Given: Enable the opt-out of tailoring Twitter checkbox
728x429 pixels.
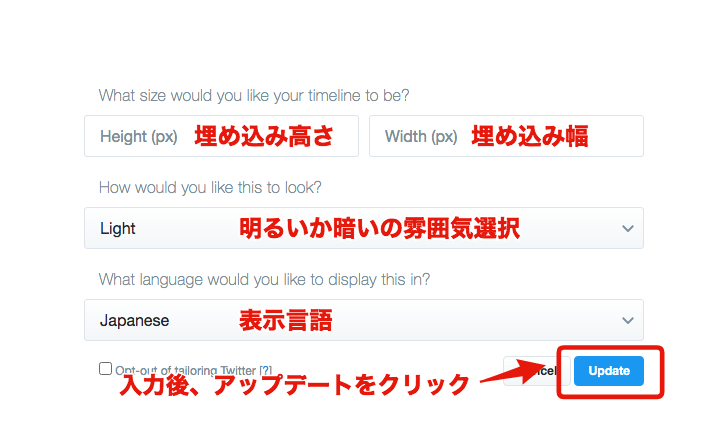Looking at the screenshot, I should click(x=105, y=369).
